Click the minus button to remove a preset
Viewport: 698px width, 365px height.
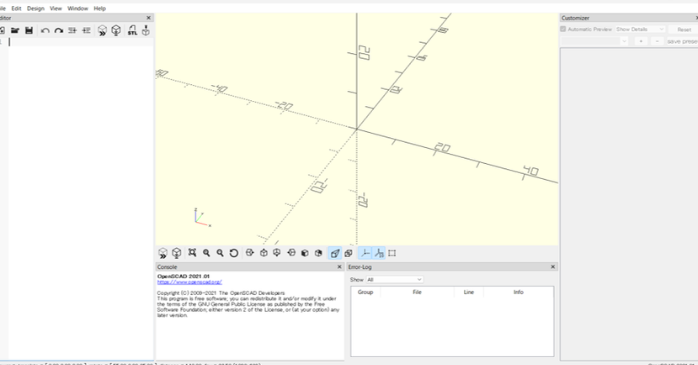657,41
